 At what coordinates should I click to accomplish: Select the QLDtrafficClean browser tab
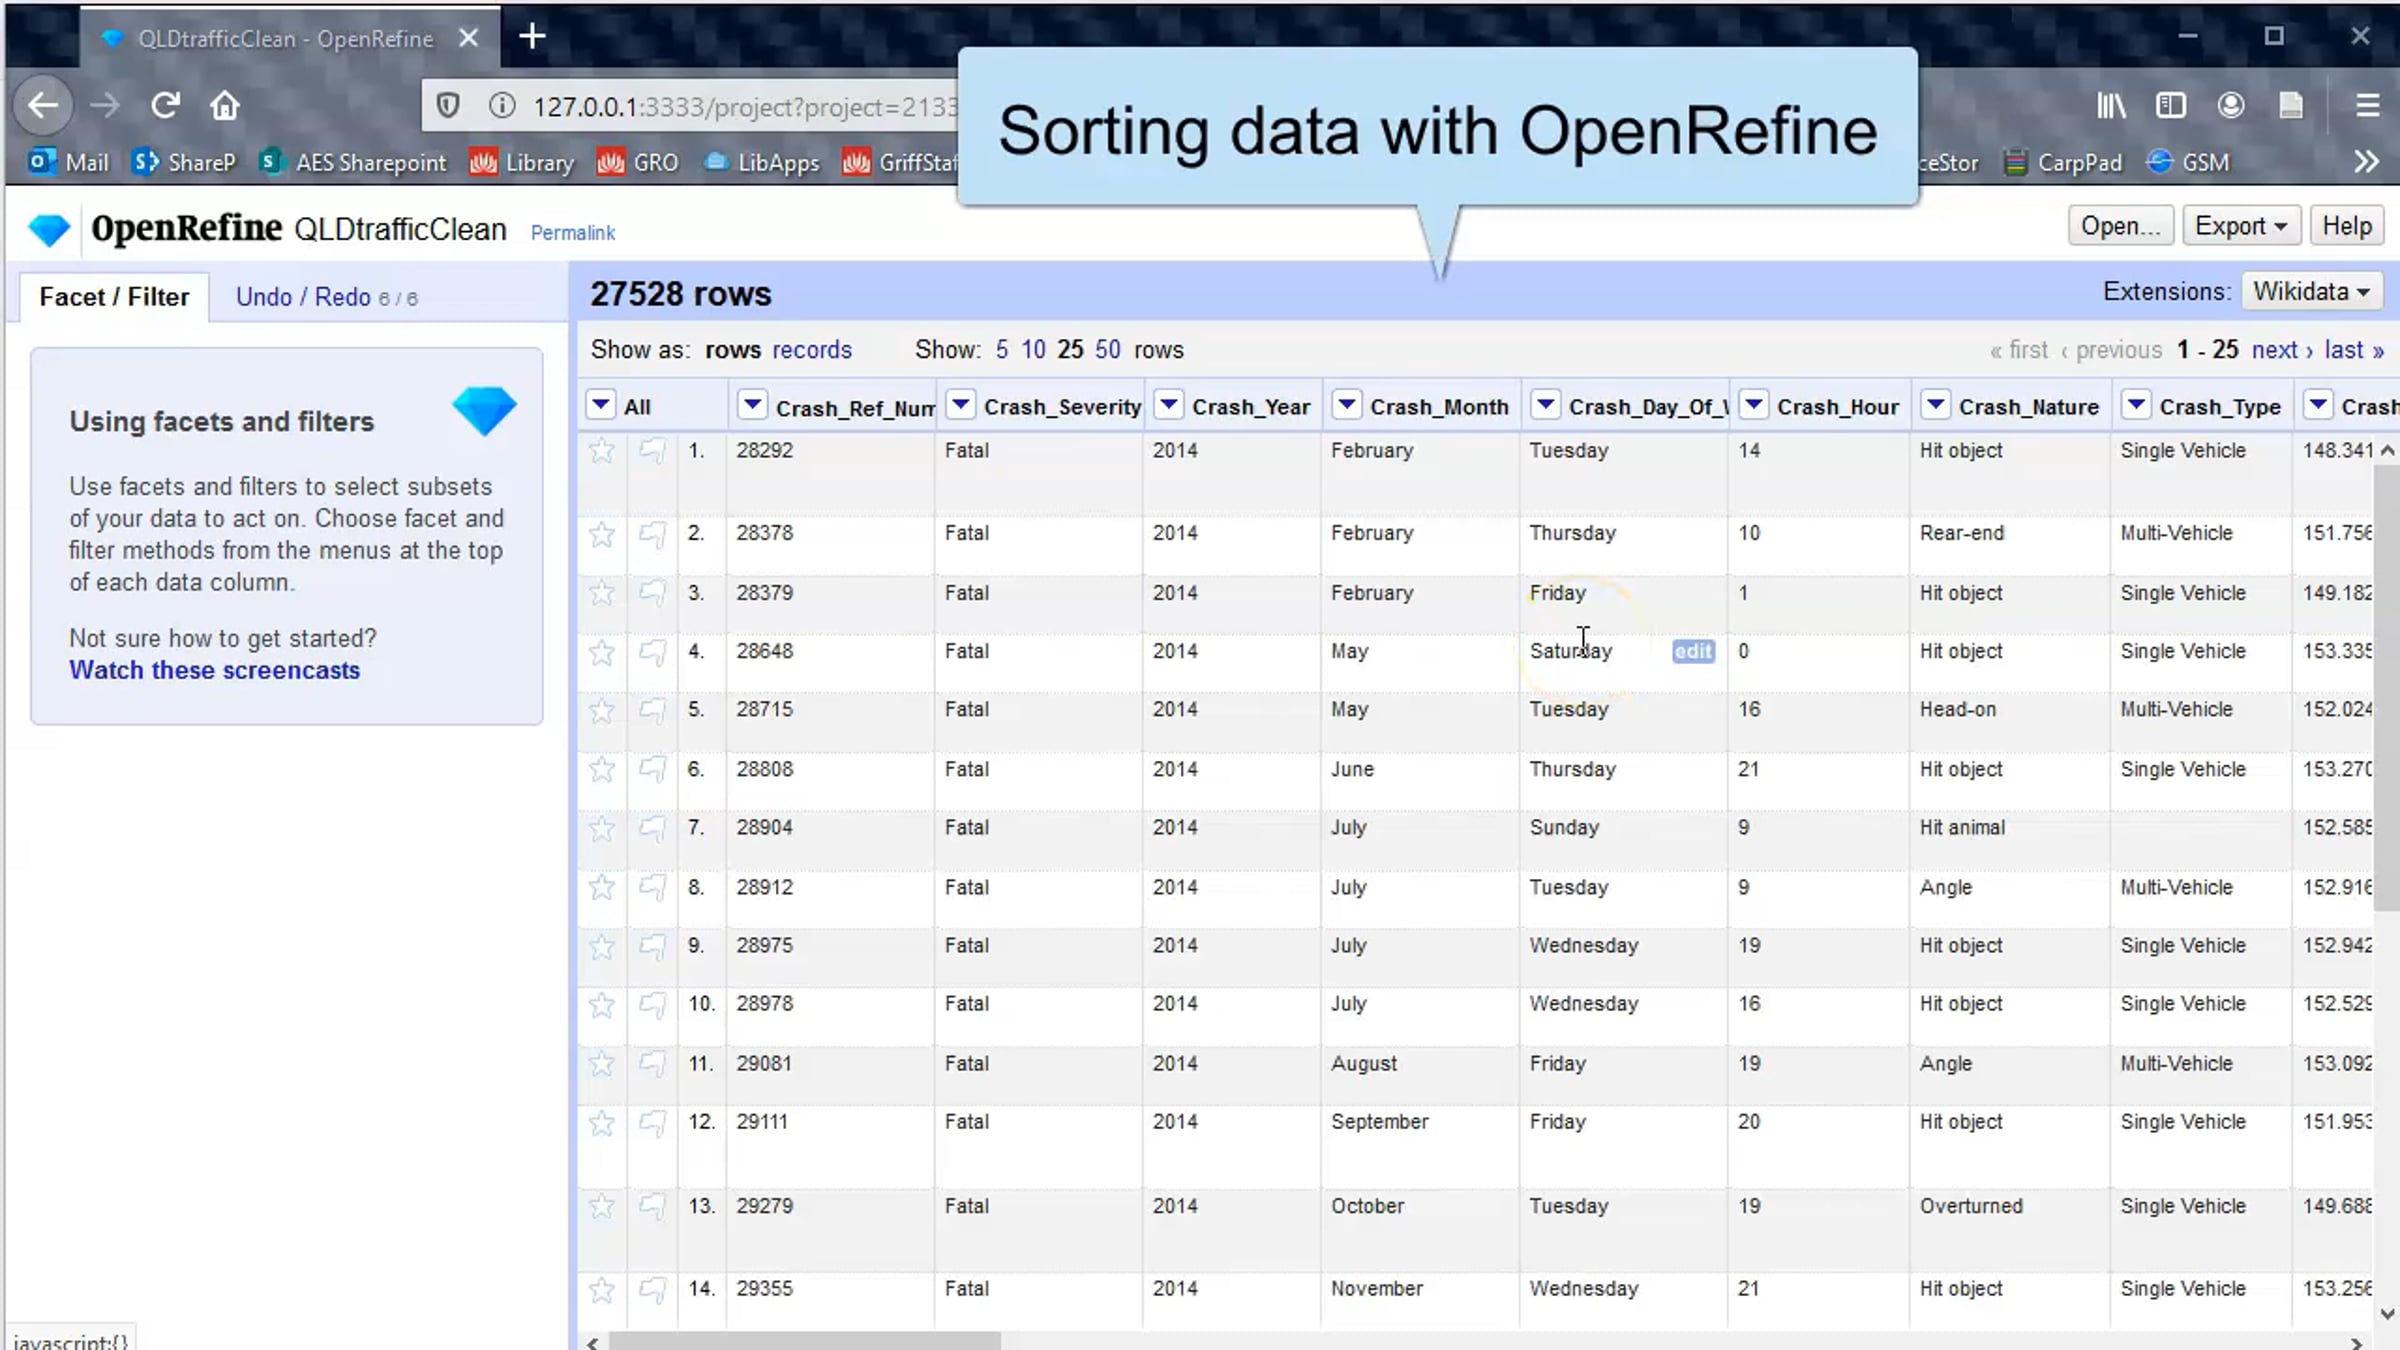[x=290, y=38]
